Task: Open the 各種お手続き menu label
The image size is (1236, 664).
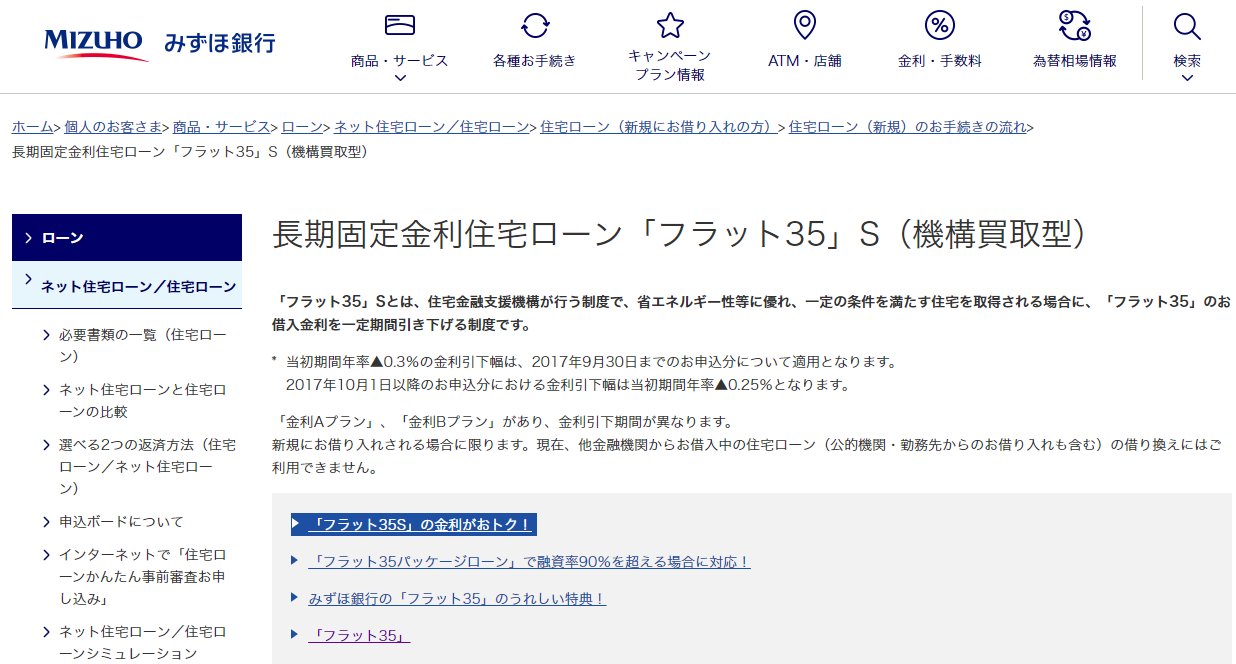Action: (x=535, y=60)
